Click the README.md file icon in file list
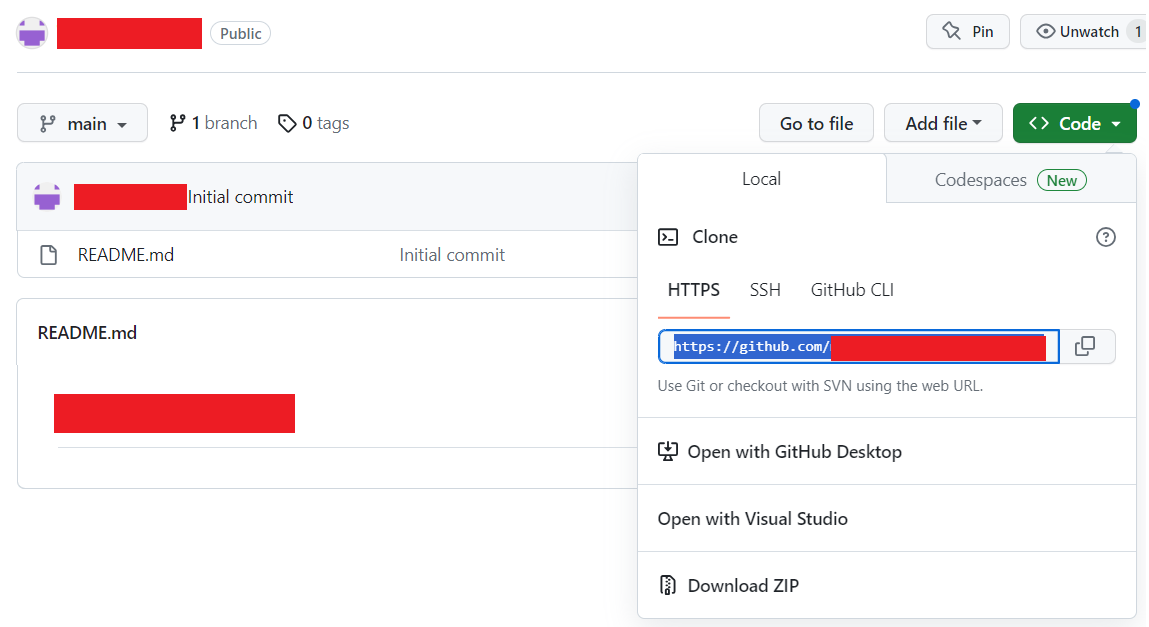 (x=48, y=255)
